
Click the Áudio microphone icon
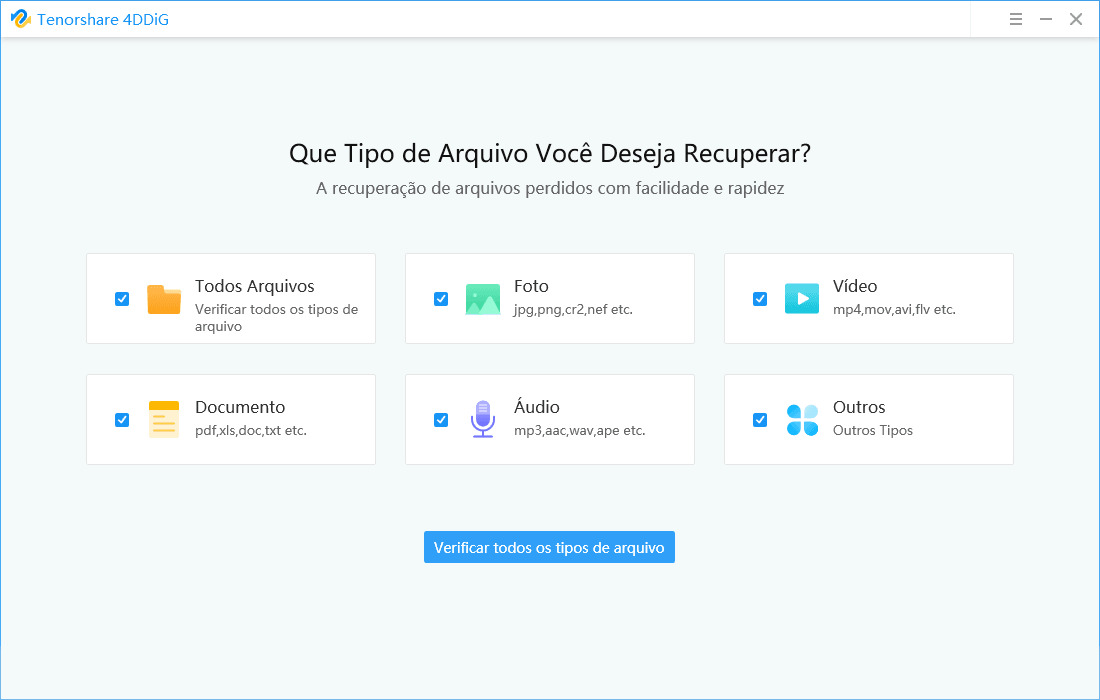point(483,419)
